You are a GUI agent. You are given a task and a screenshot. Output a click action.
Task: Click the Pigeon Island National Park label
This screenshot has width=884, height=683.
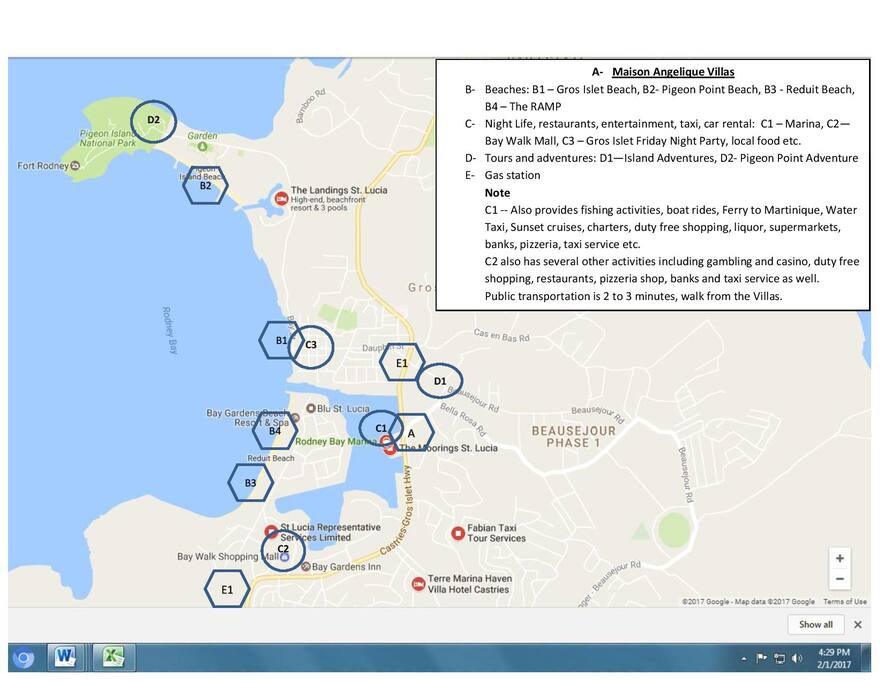pyautogui.click(x=108, y=138)
